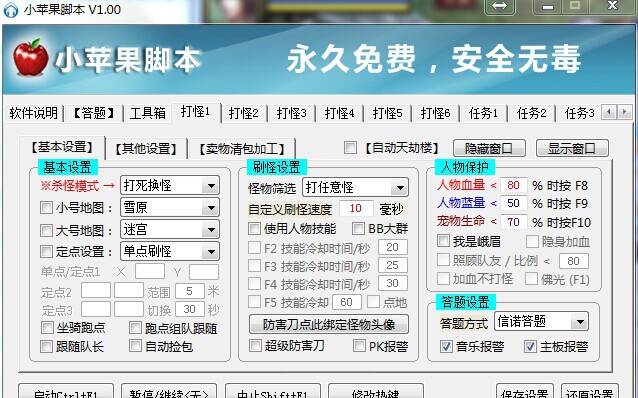The height and width of the screenshot is (398, 638).
Task: Switch to 【答题】 tab
Action: pyautogui.click(x=94, y=113)
